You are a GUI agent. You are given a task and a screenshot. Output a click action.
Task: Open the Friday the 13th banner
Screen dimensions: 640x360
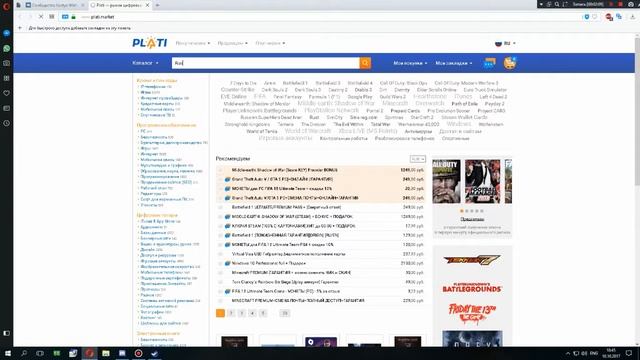472,313
